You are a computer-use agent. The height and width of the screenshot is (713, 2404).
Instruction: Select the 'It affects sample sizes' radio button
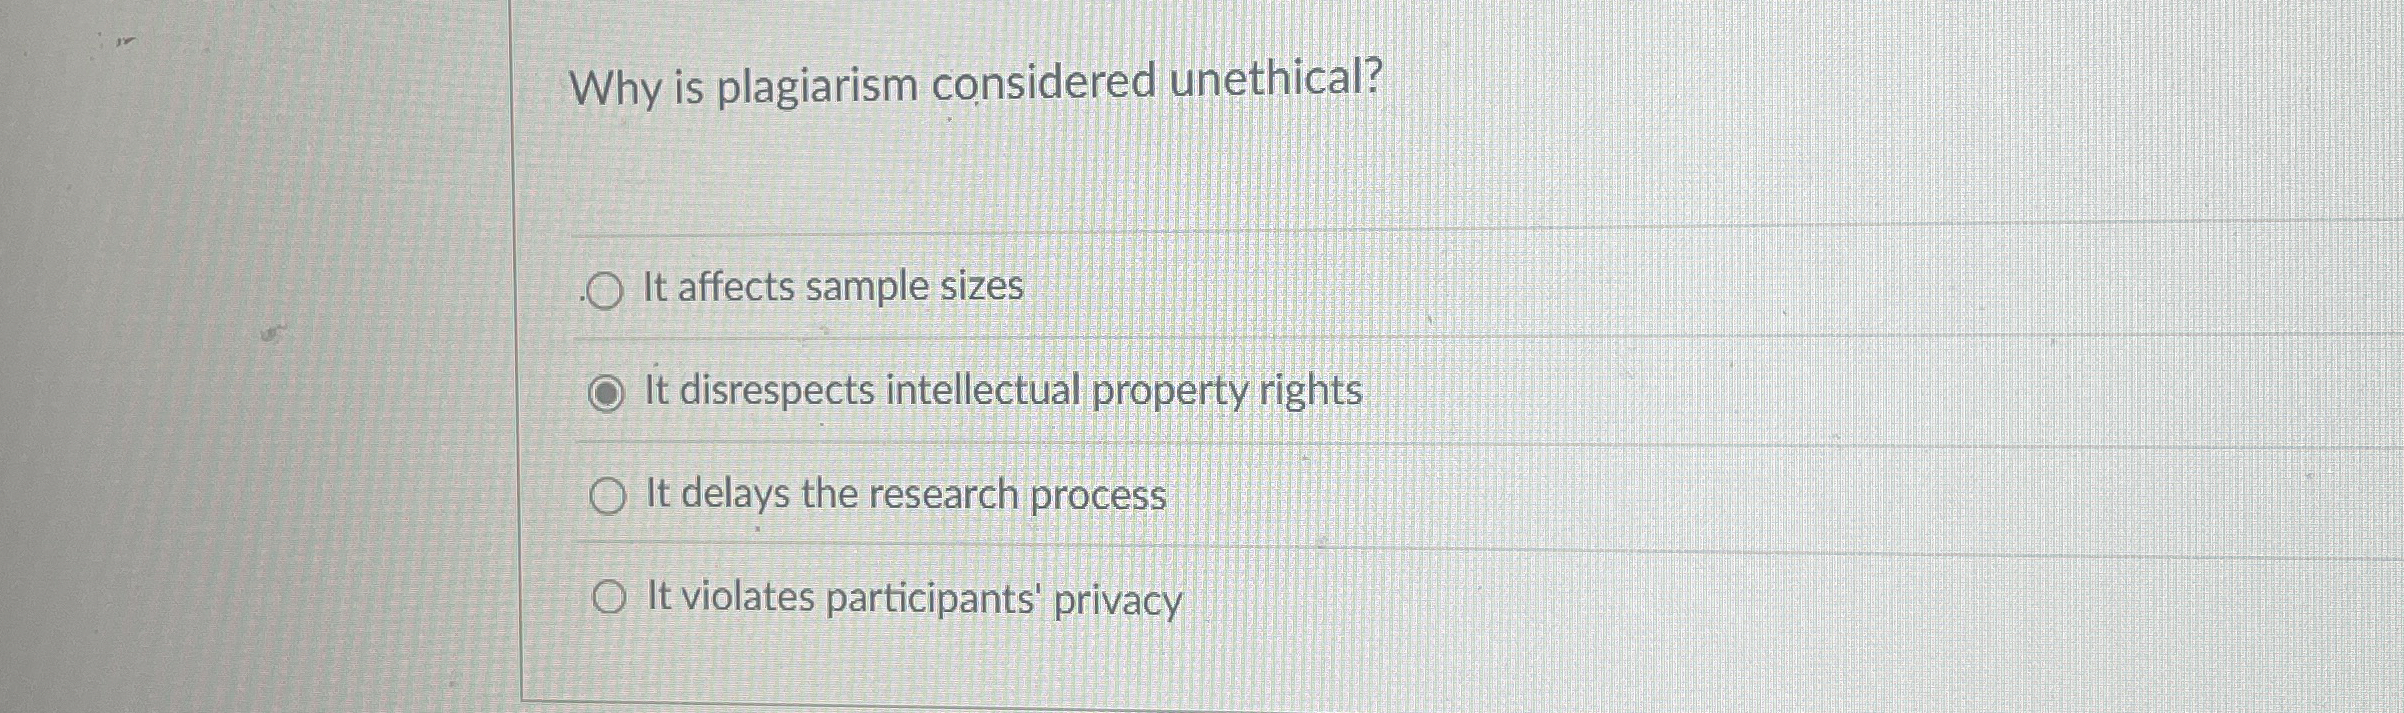pyautogui.click(x=604, y=289)
